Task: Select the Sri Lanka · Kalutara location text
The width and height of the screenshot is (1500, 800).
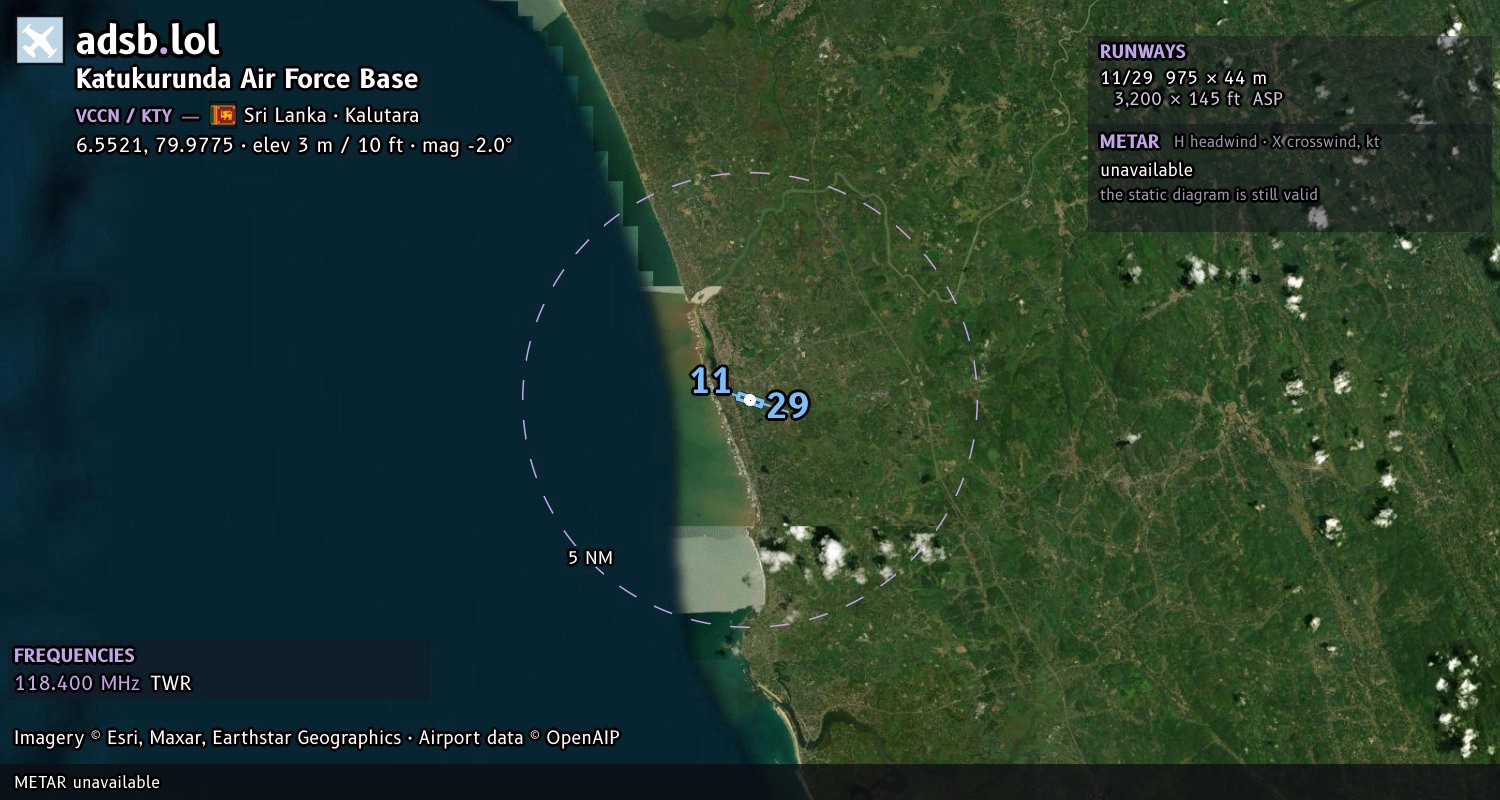Action: (331, 115)
